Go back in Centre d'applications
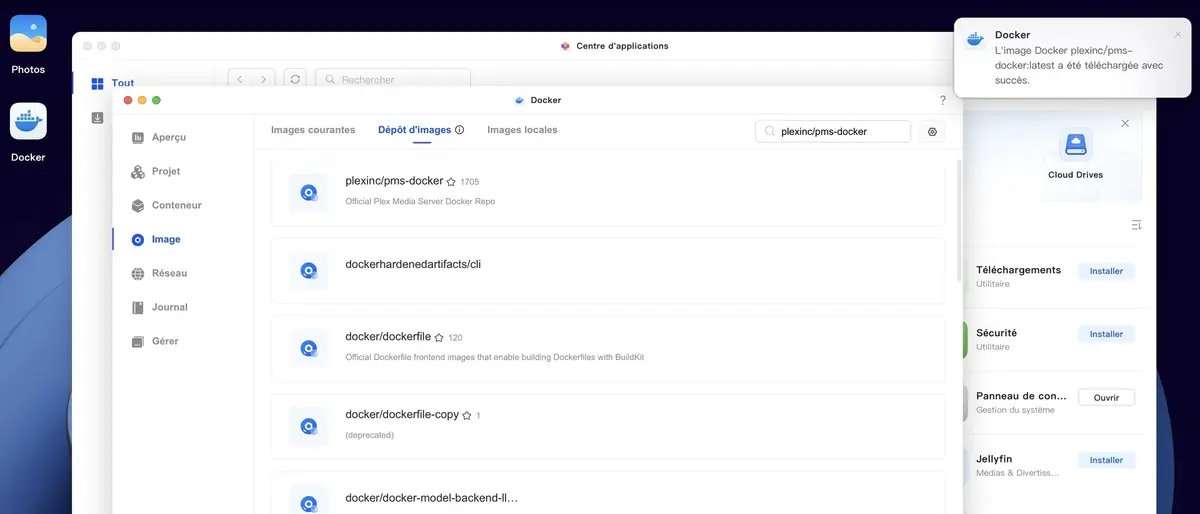The image size is (1200, 514). click(x=240, y=79)
